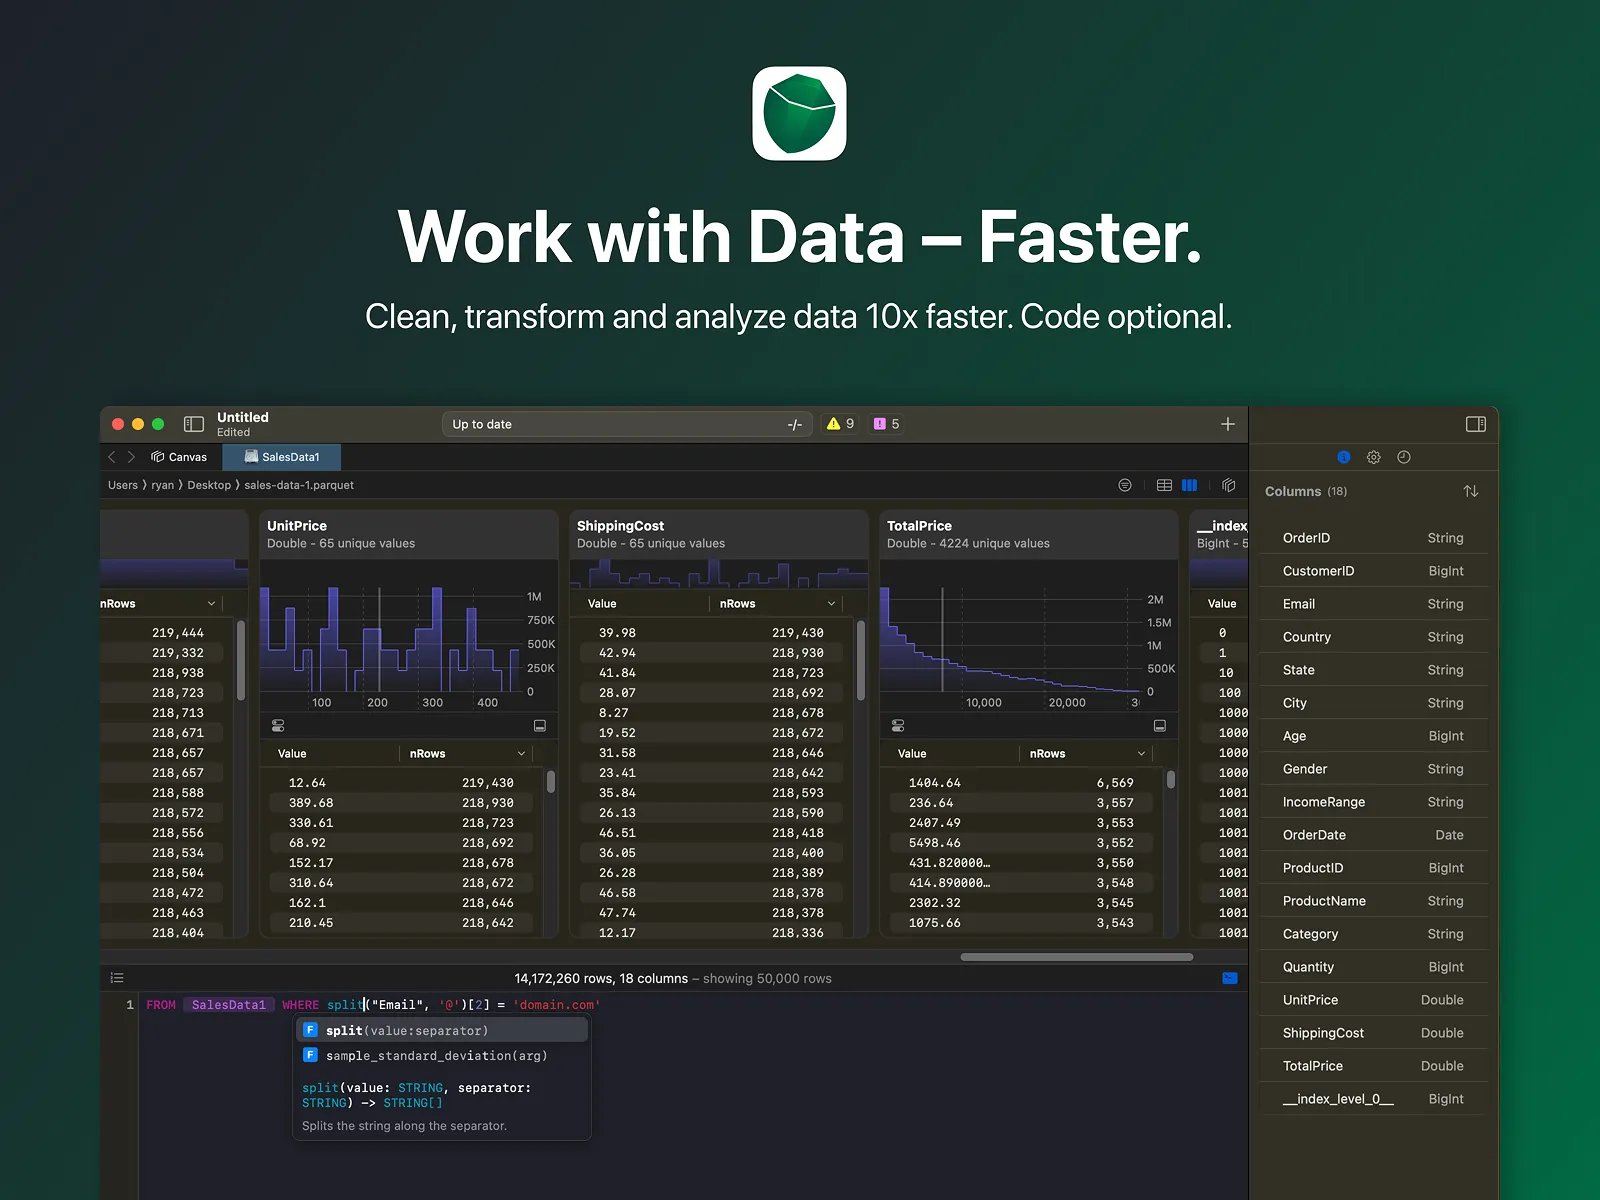Select __index_level_0__ in Columns list
This screenshot has width=1600, height=1200.
coord(1373,1099)
